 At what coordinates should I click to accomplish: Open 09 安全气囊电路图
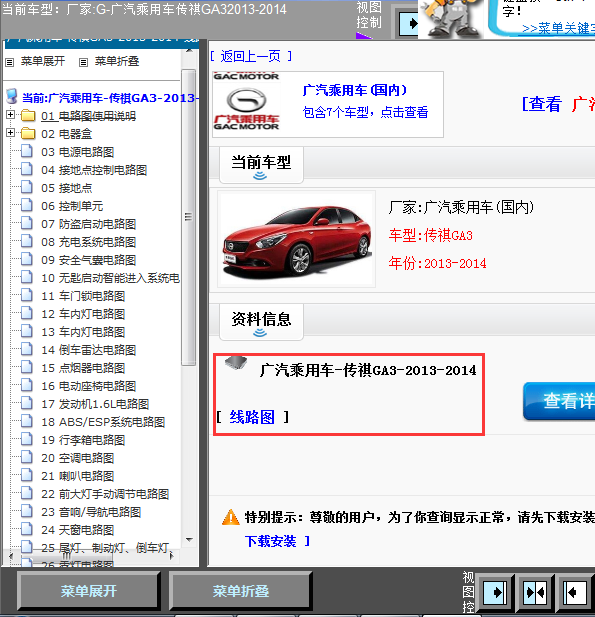click(x=89, y=260)
